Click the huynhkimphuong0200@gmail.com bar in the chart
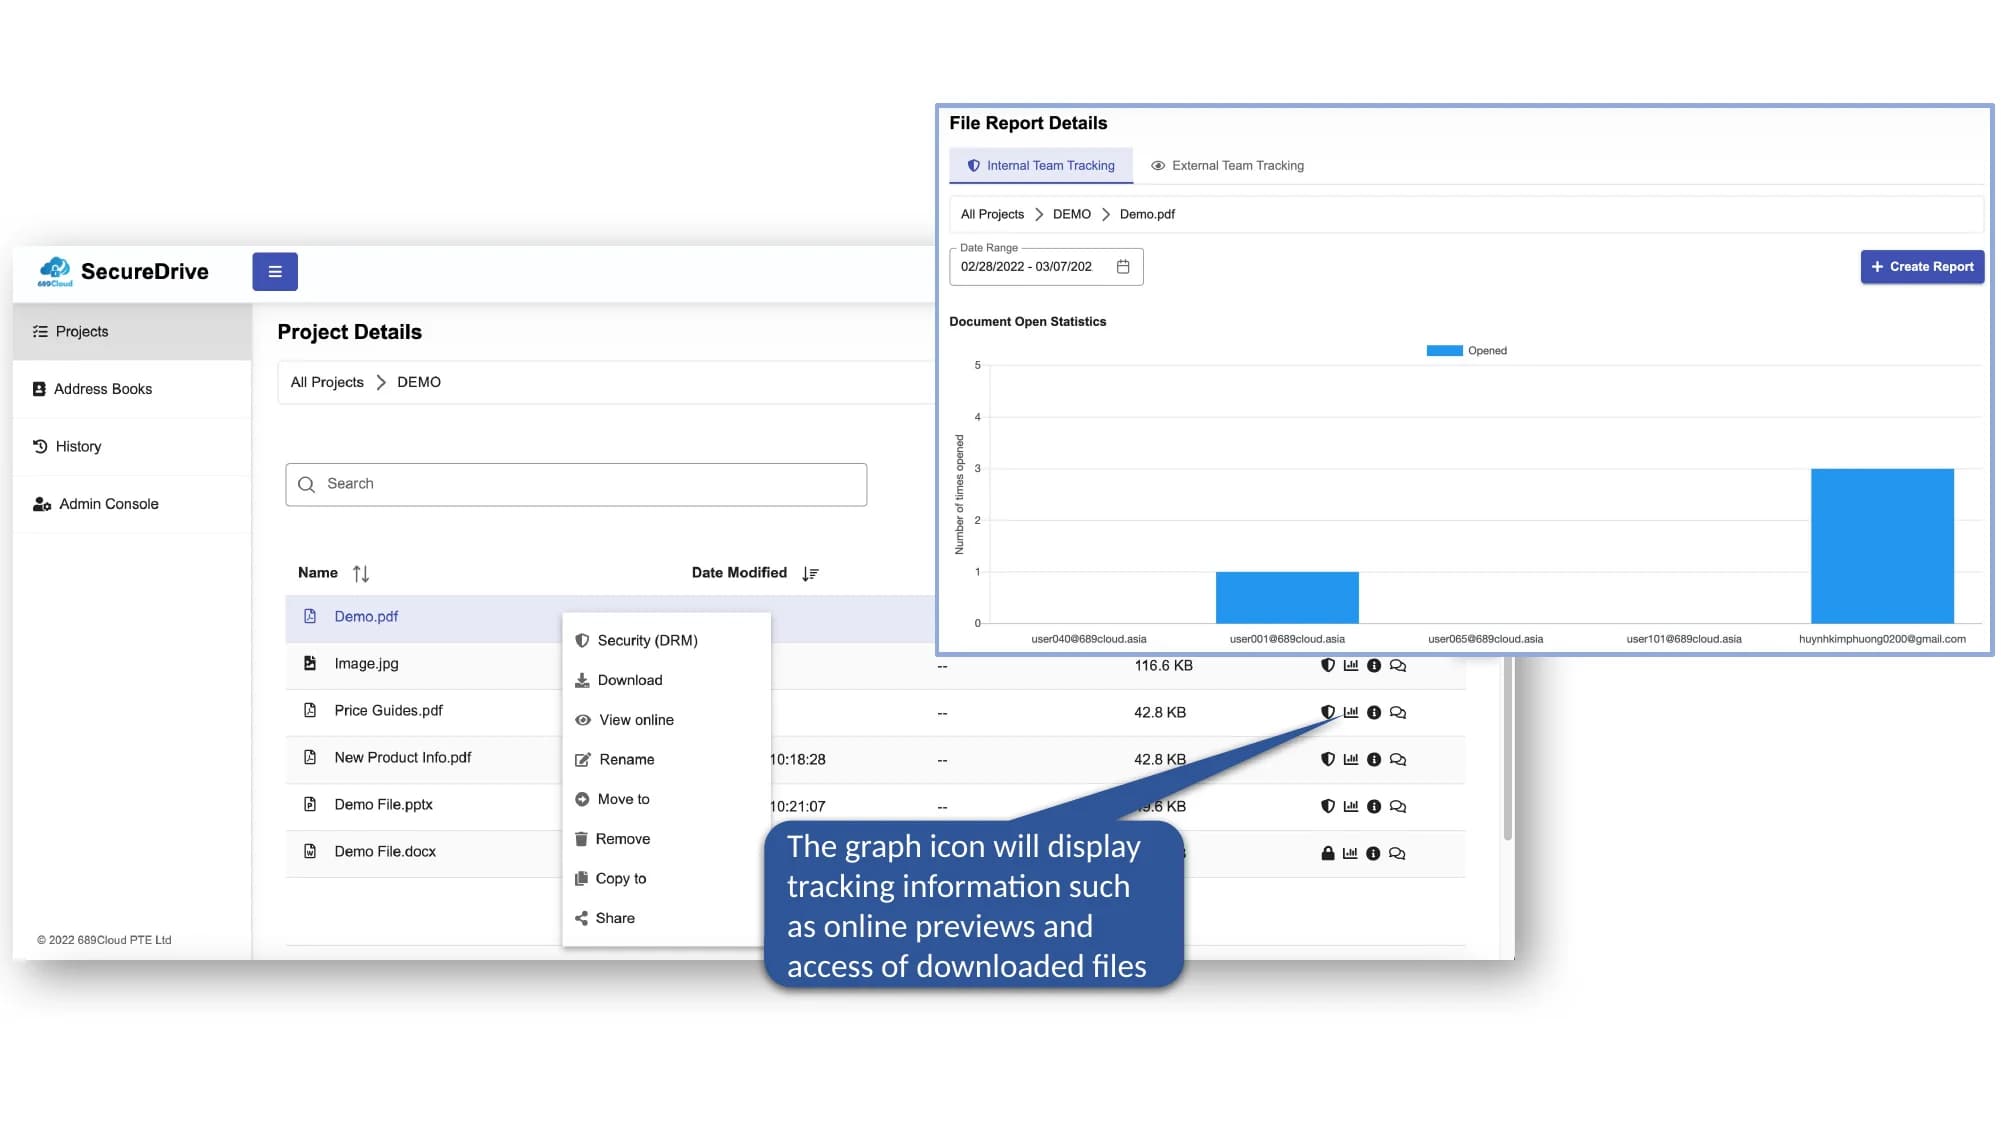Screen dimensions: 2001x1125 [x=1882, y=546]
